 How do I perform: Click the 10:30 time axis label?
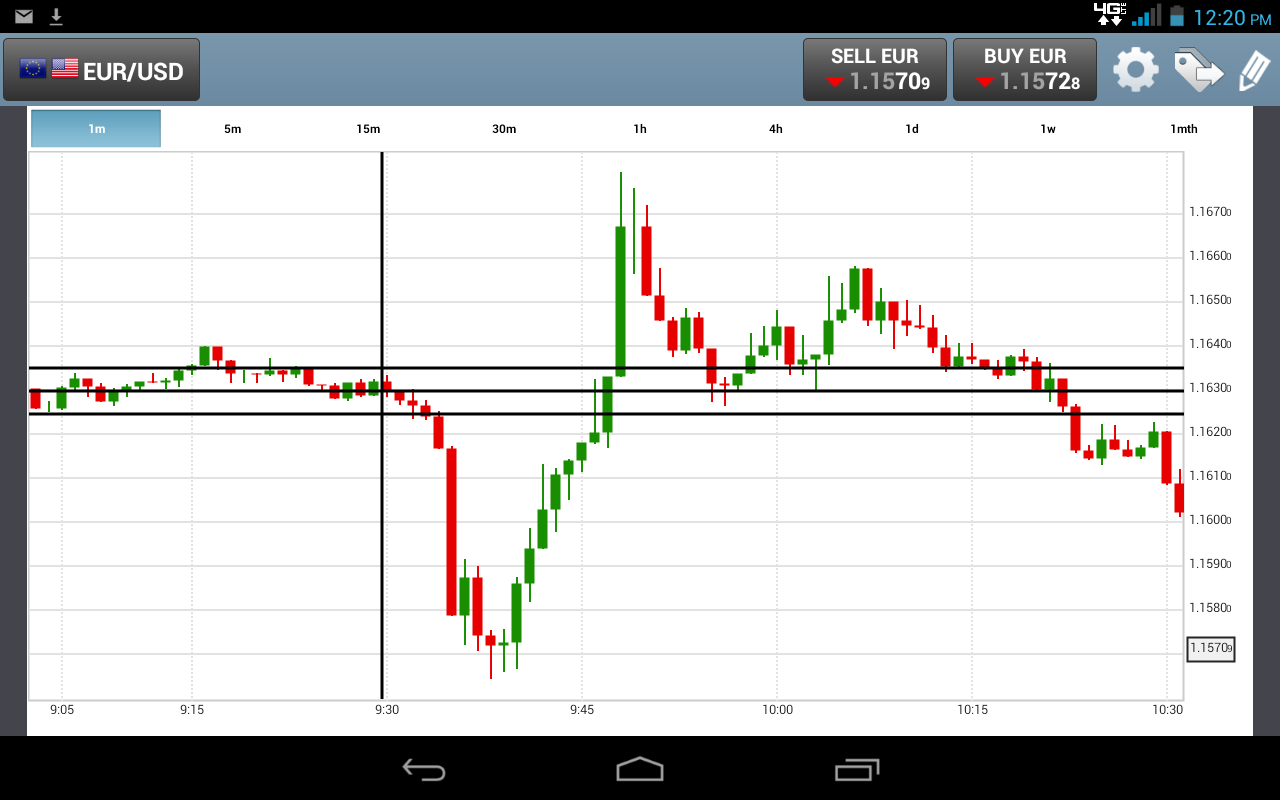(x=1167, y=710)
